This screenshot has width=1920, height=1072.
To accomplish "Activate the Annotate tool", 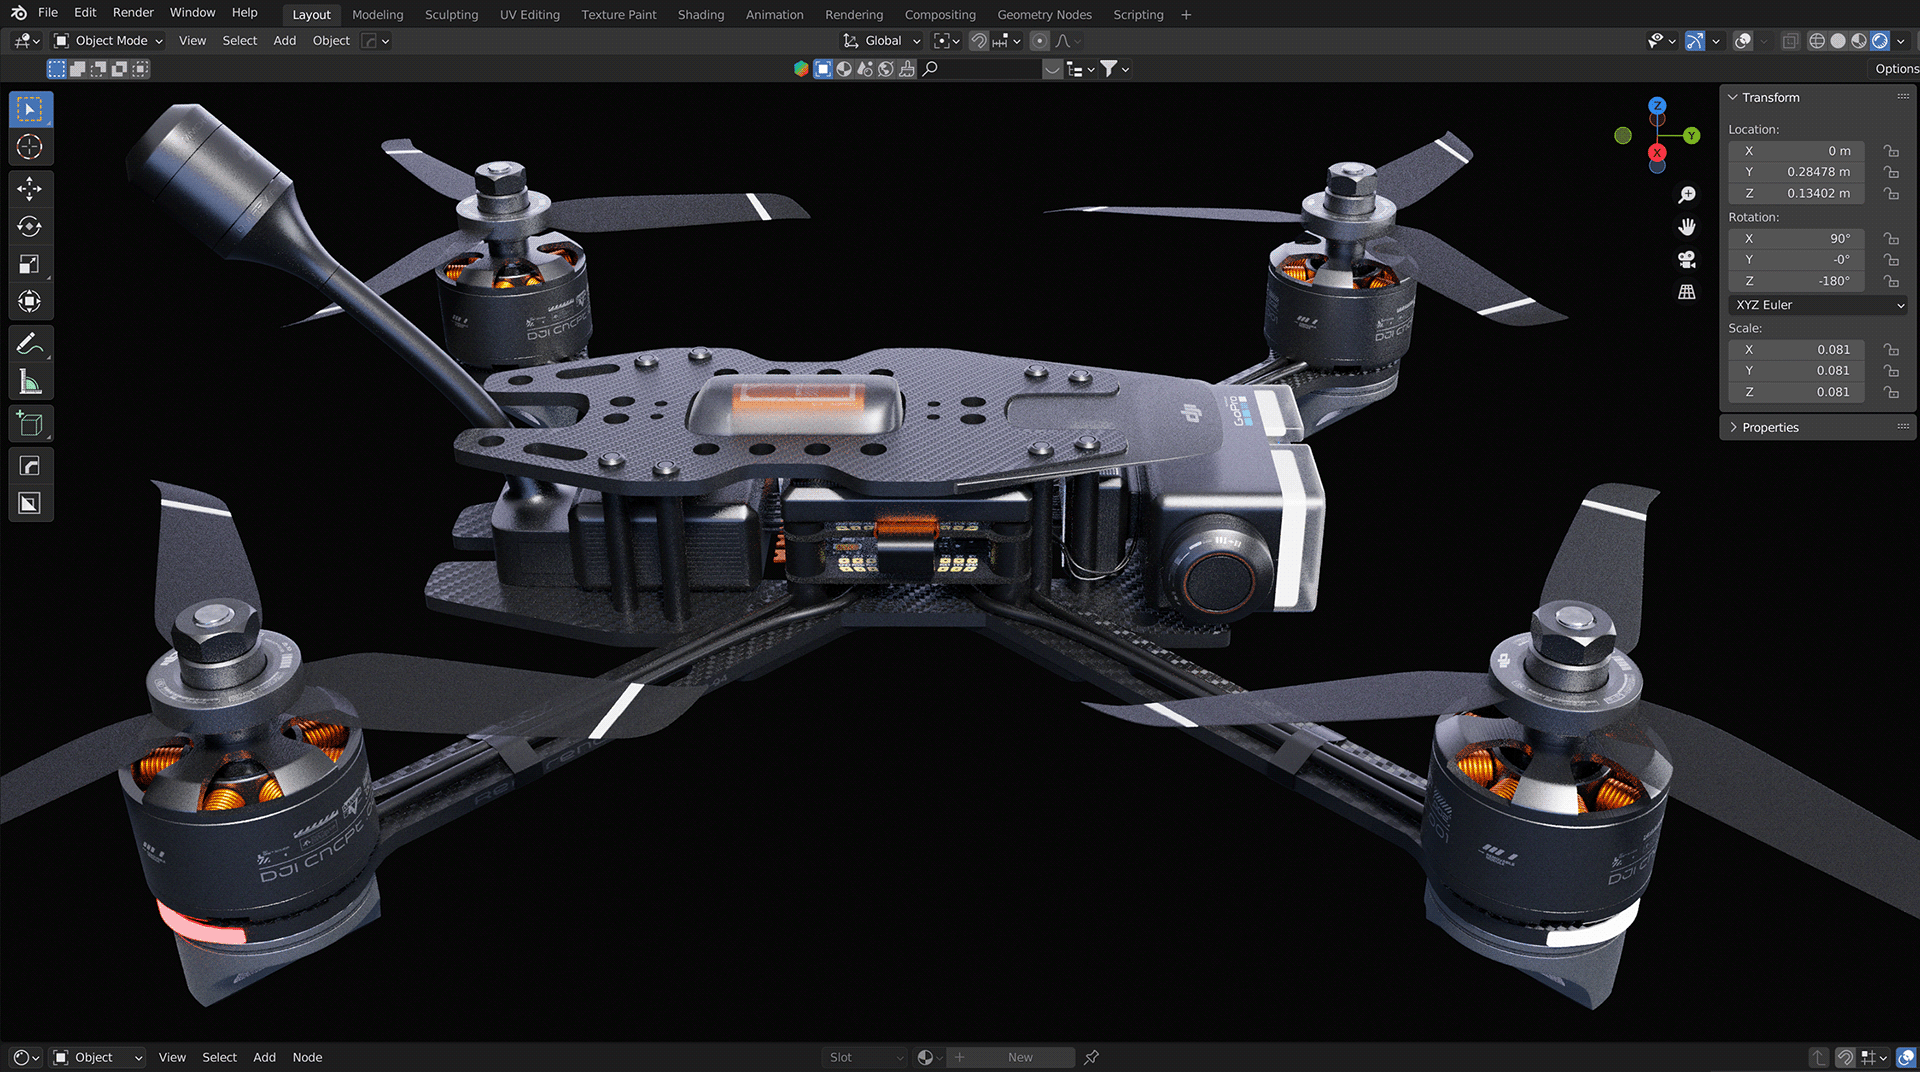I will click(30, 343).
